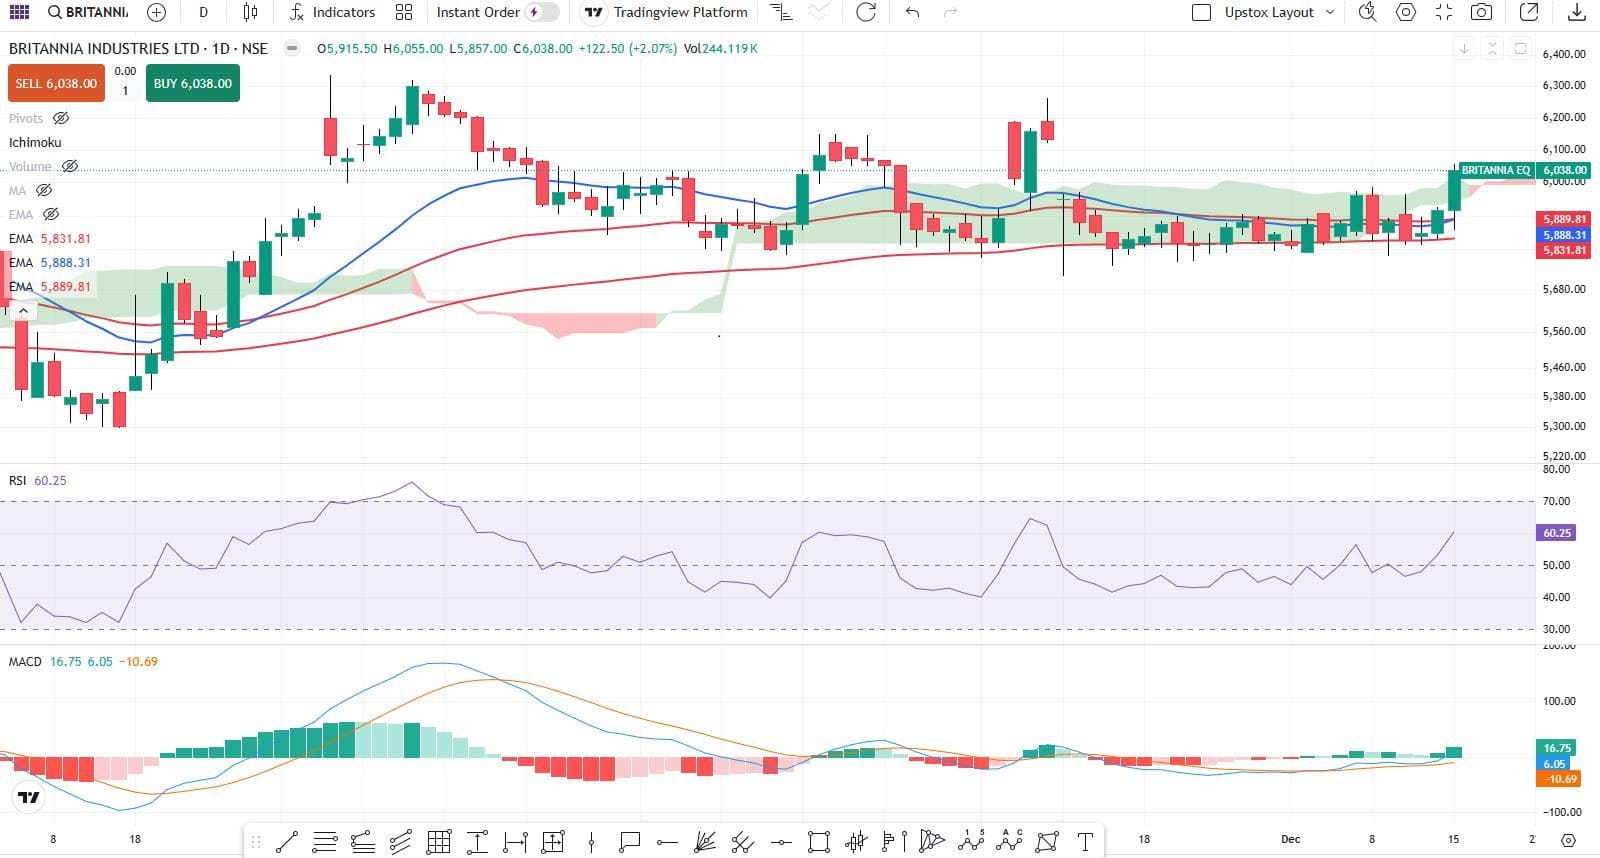
Task: Toggle visibility of MA indicator
Action: pos(43,190)
